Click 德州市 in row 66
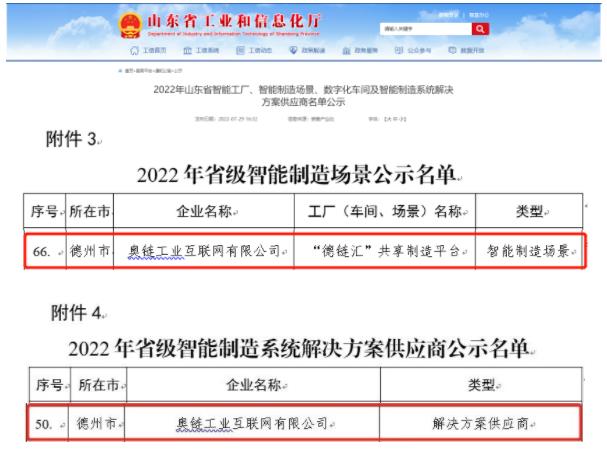Screen dimensions: 607x451 coord(90,251)
